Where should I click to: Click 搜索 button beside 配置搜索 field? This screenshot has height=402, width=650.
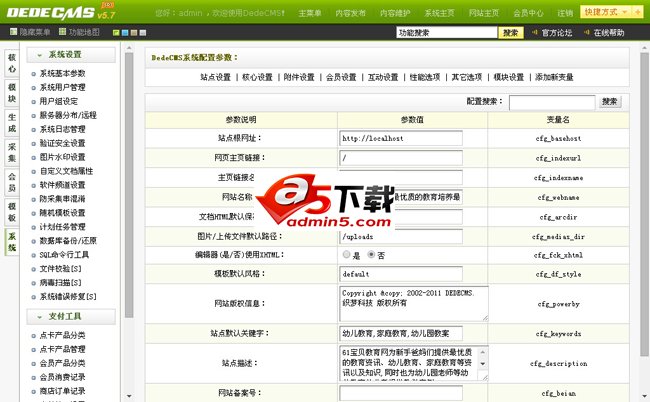(x=610, y=102)
